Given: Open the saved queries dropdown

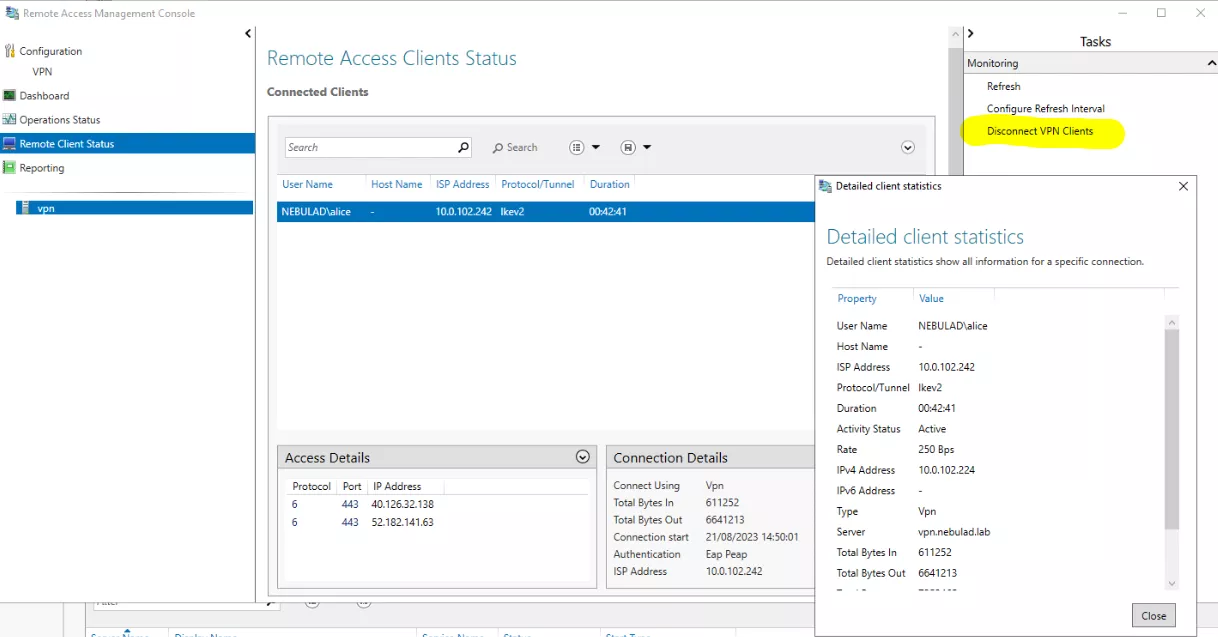Looking at the screenshot, I should pyautogui.click(x=636, y=147).
